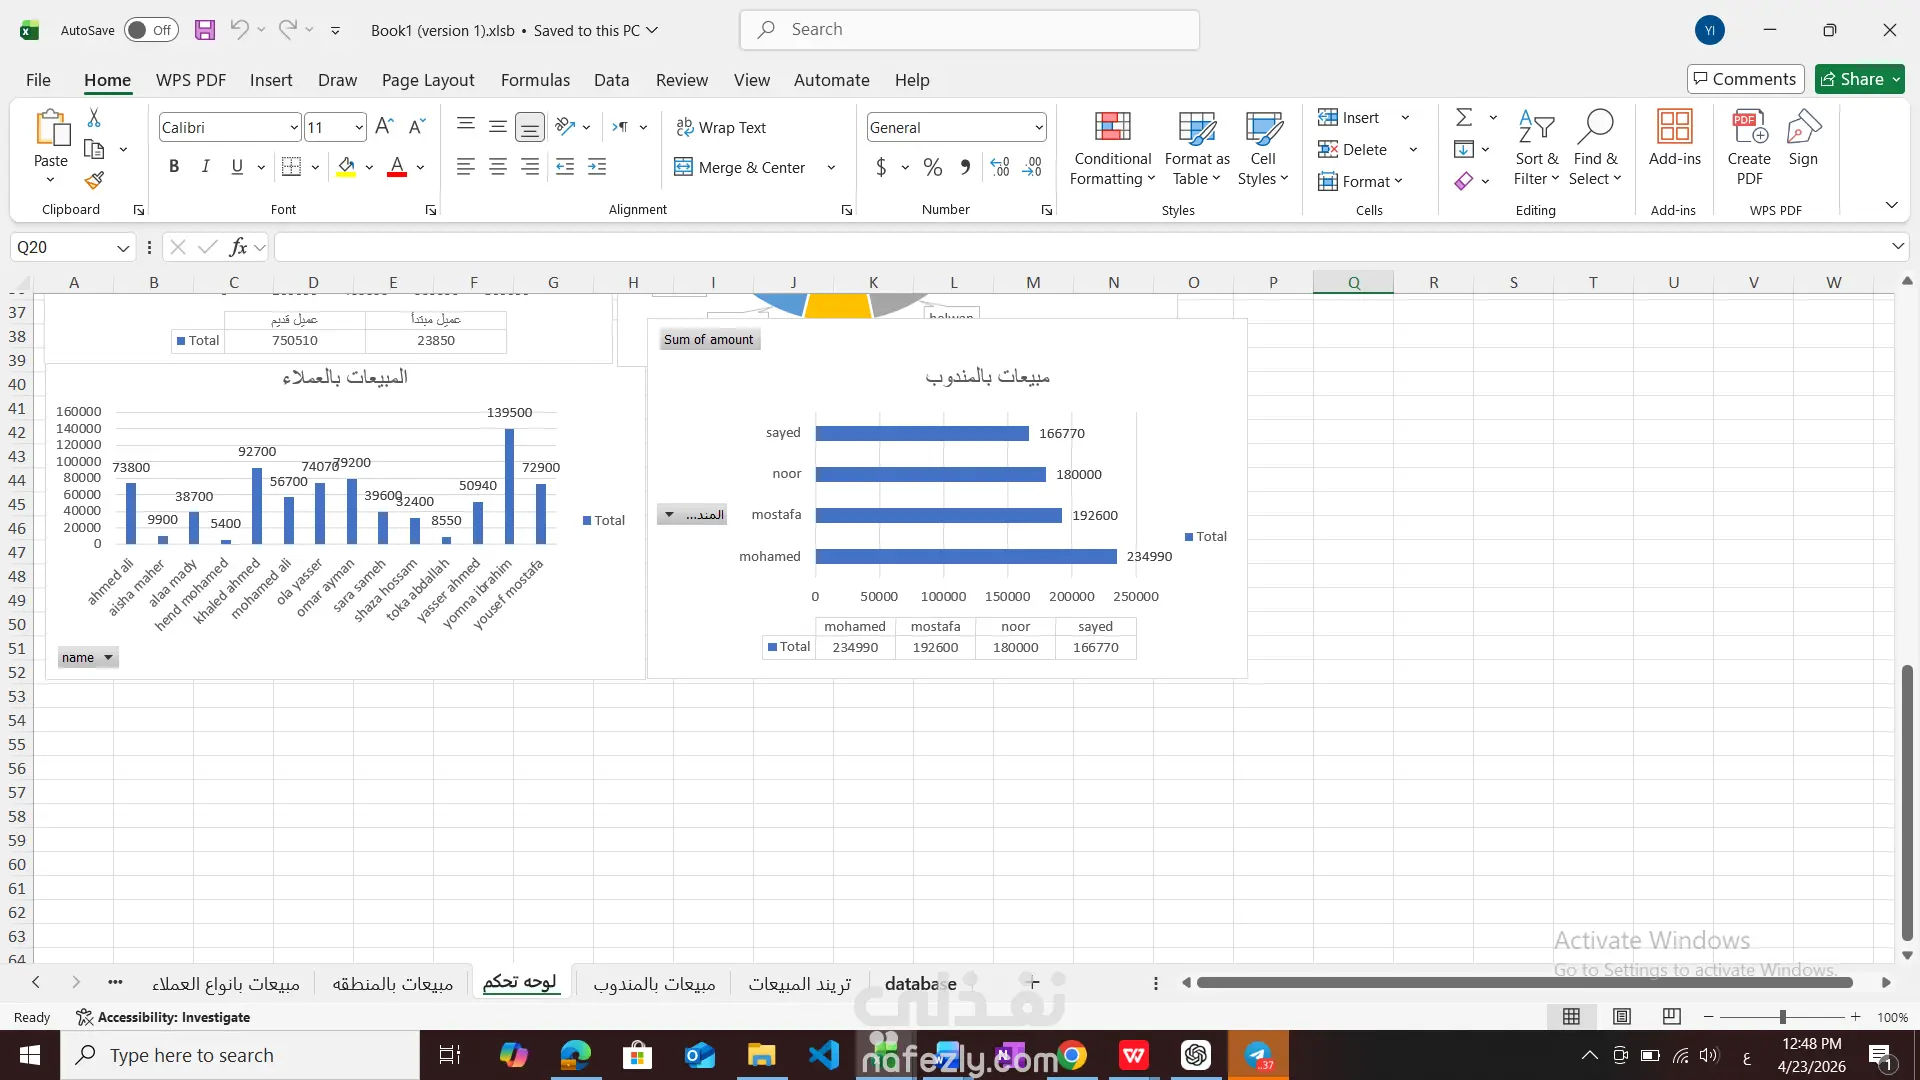The height and width of the screenshot is (1080, 1920).
Task: Click Sort & Filter icon
Action: coord(1536,149)
